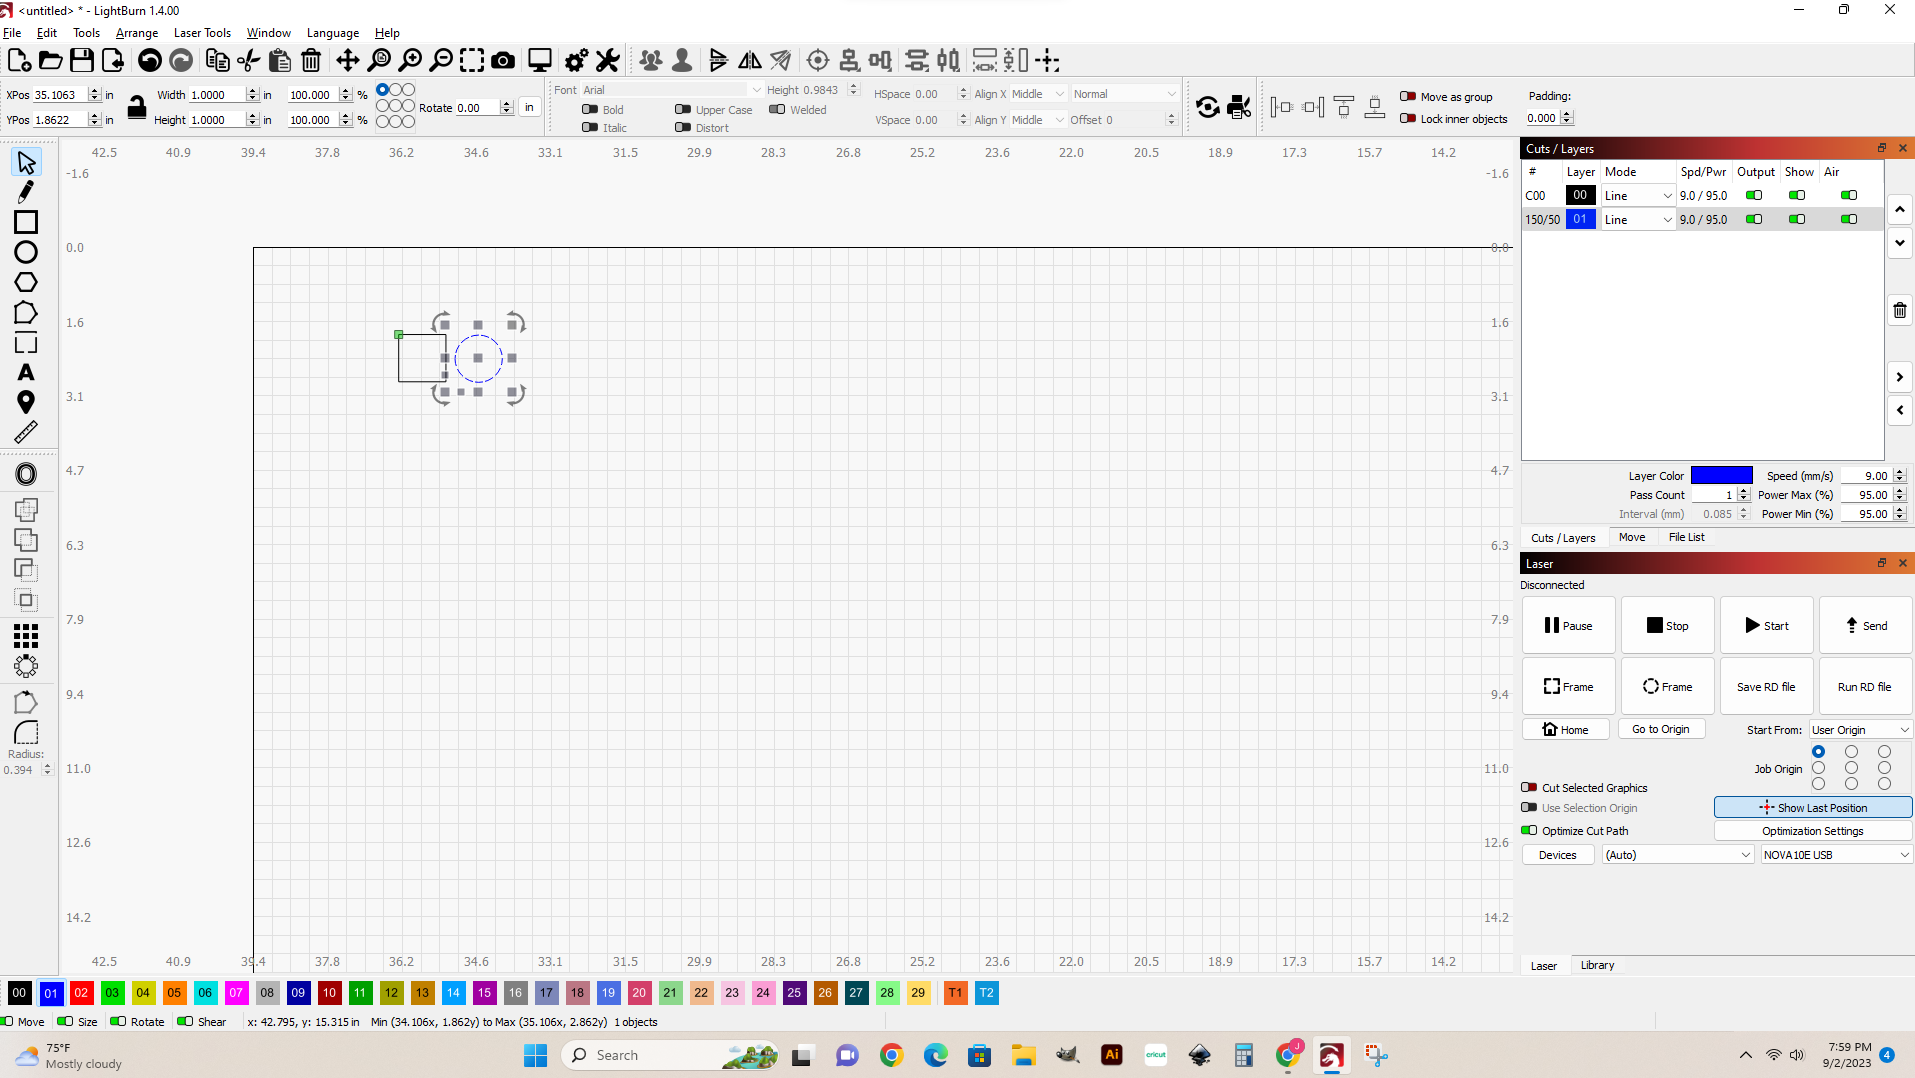Click the Lock aspect ratio padlock

click(137, 107)
